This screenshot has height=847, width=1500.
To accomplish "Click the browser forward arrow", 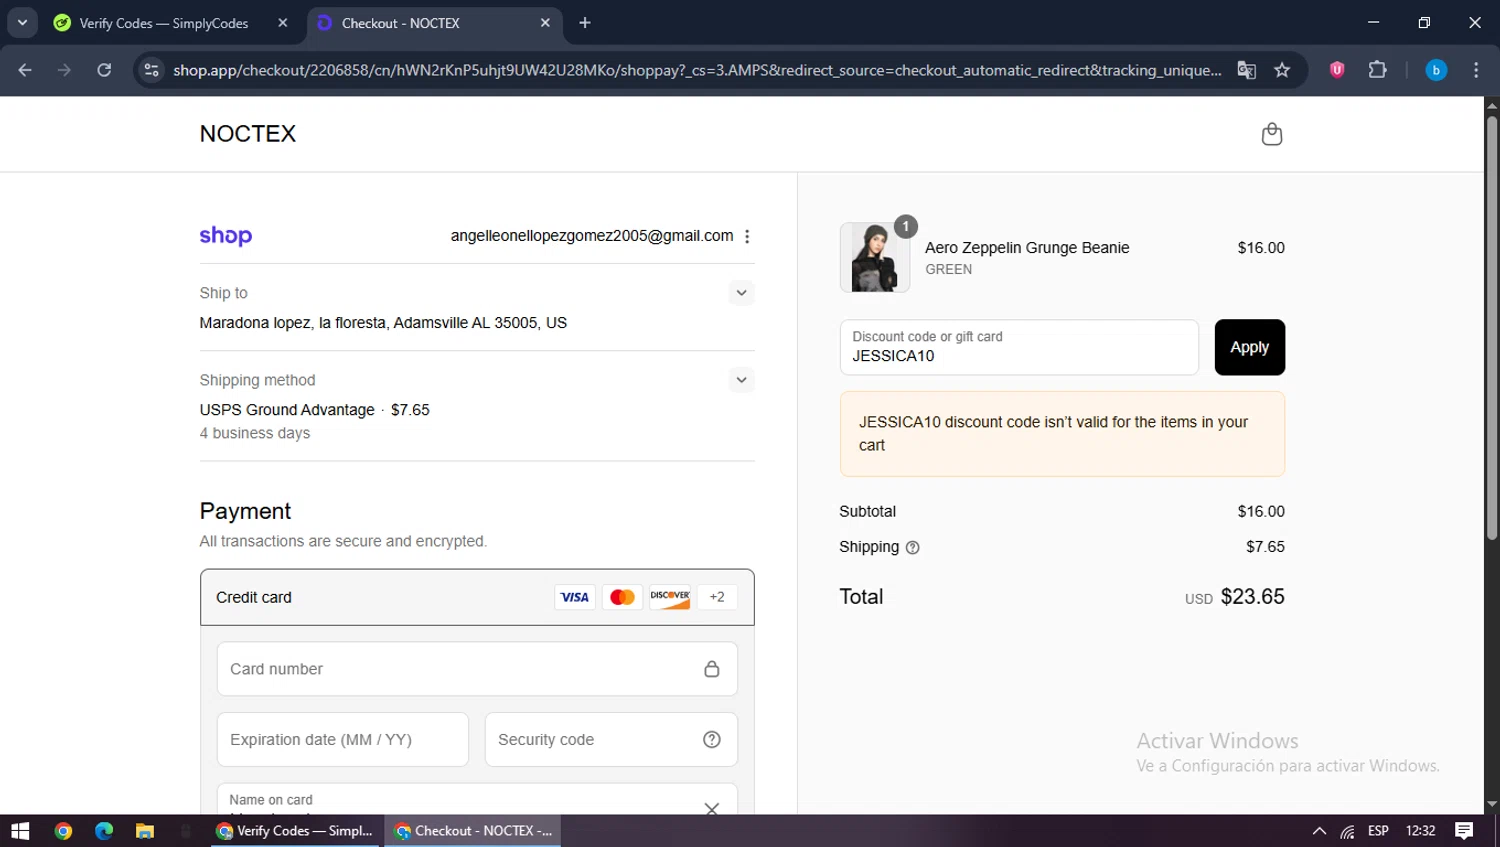I will [64, 70].
